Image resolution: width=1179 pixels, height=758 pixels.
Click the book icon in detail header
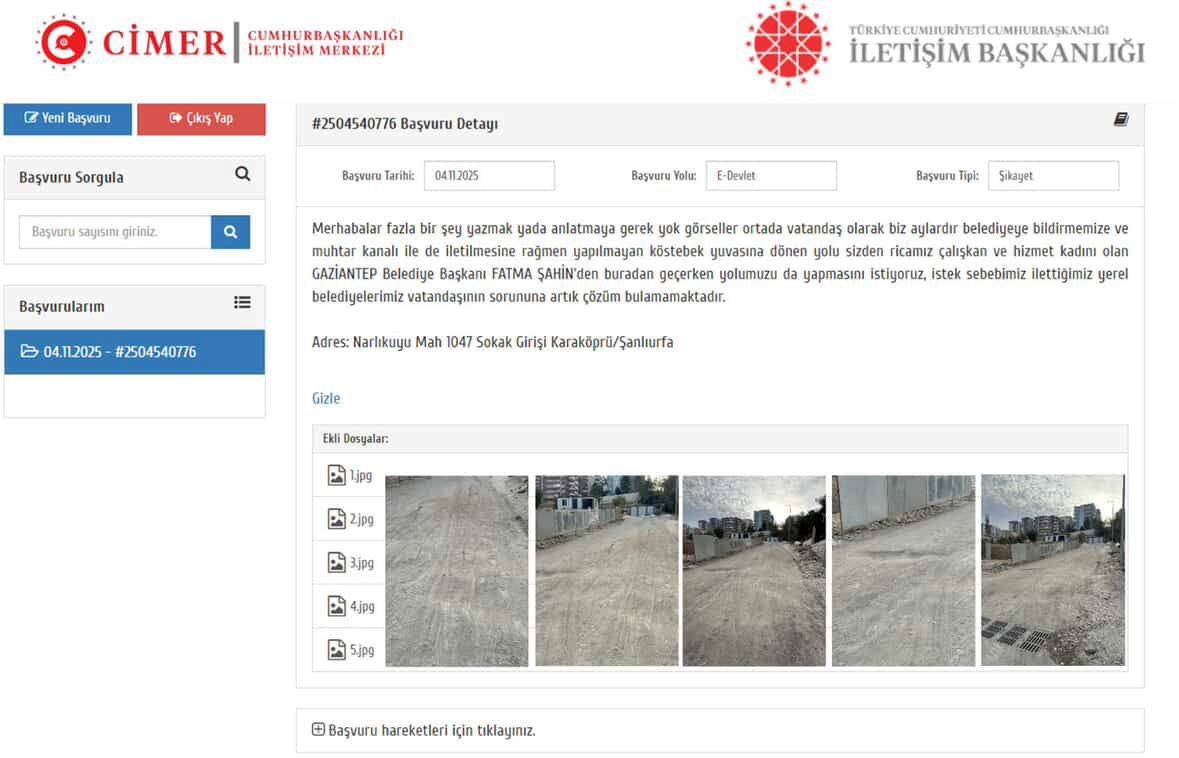pos(1120,119)
